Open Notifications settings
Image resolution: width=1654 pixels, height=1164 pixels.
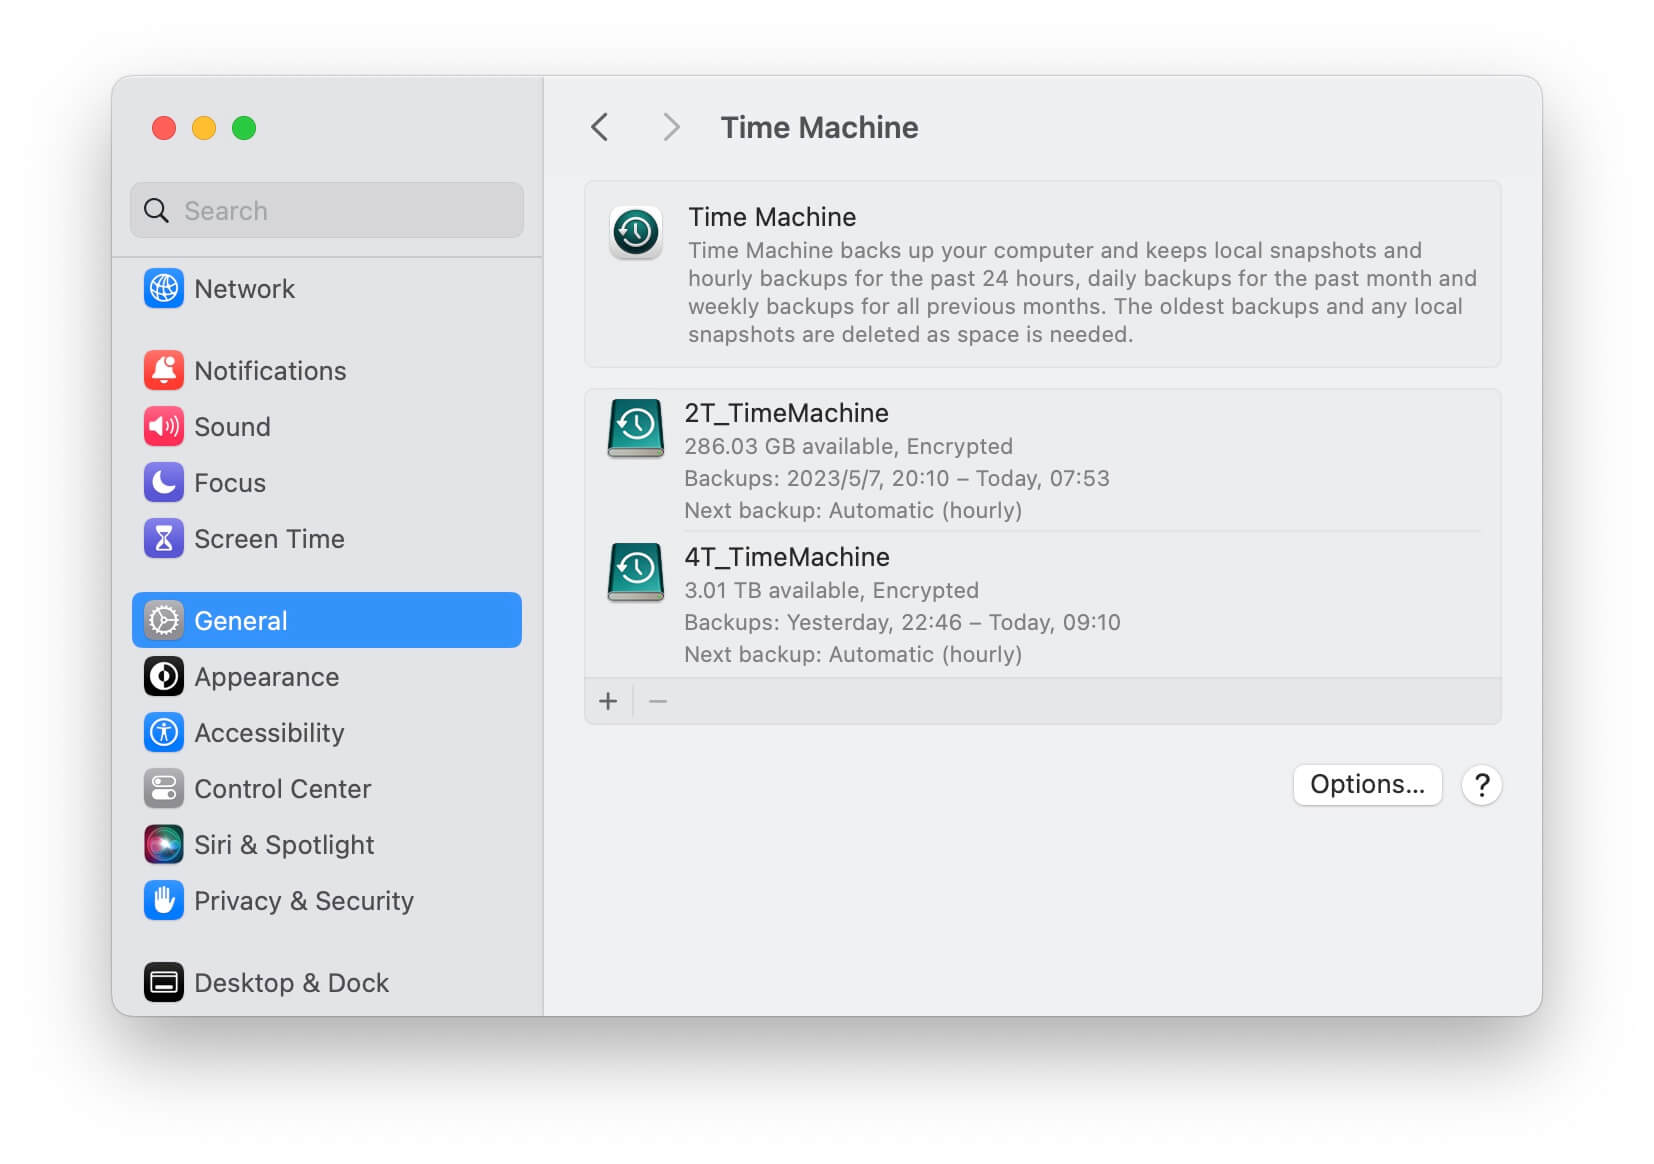327,371
